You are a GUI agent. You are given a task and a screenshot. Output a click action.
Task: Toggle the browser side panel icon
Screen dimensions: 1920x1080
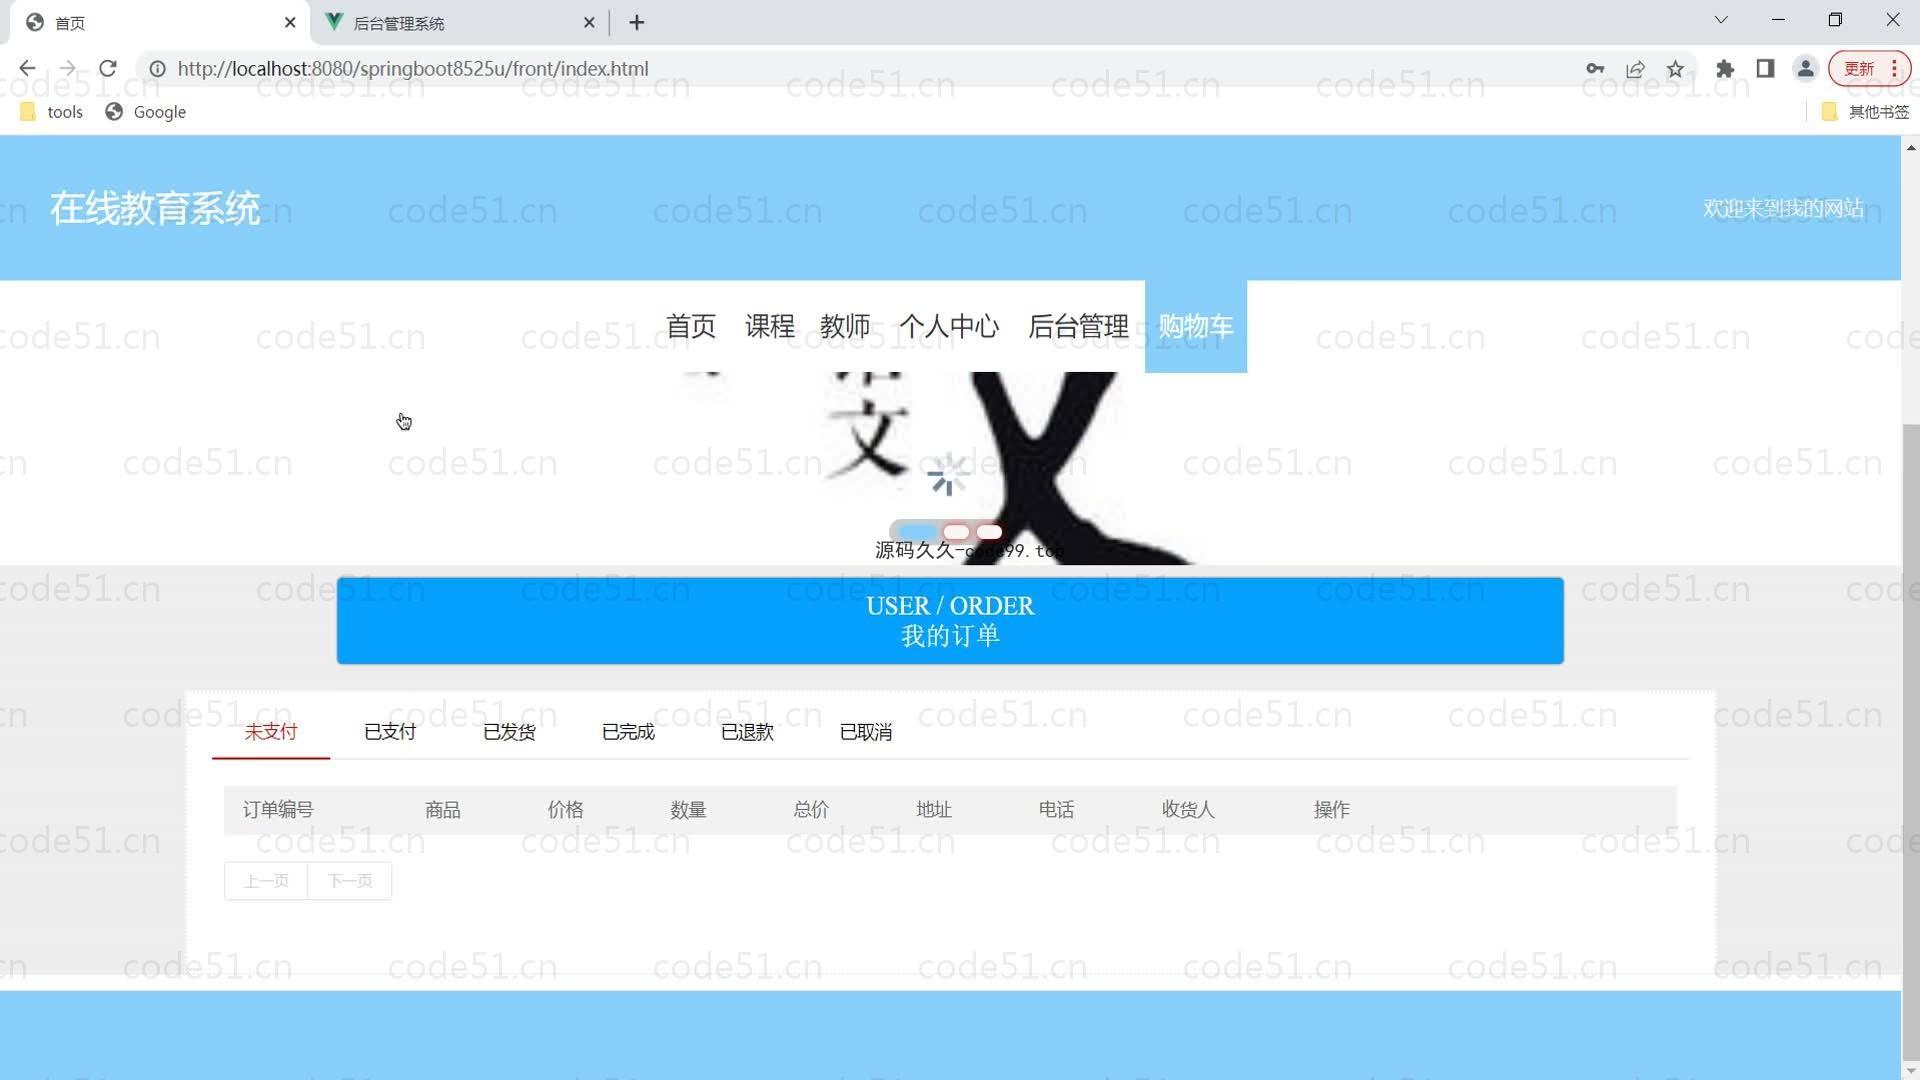tap(1765, 69)
